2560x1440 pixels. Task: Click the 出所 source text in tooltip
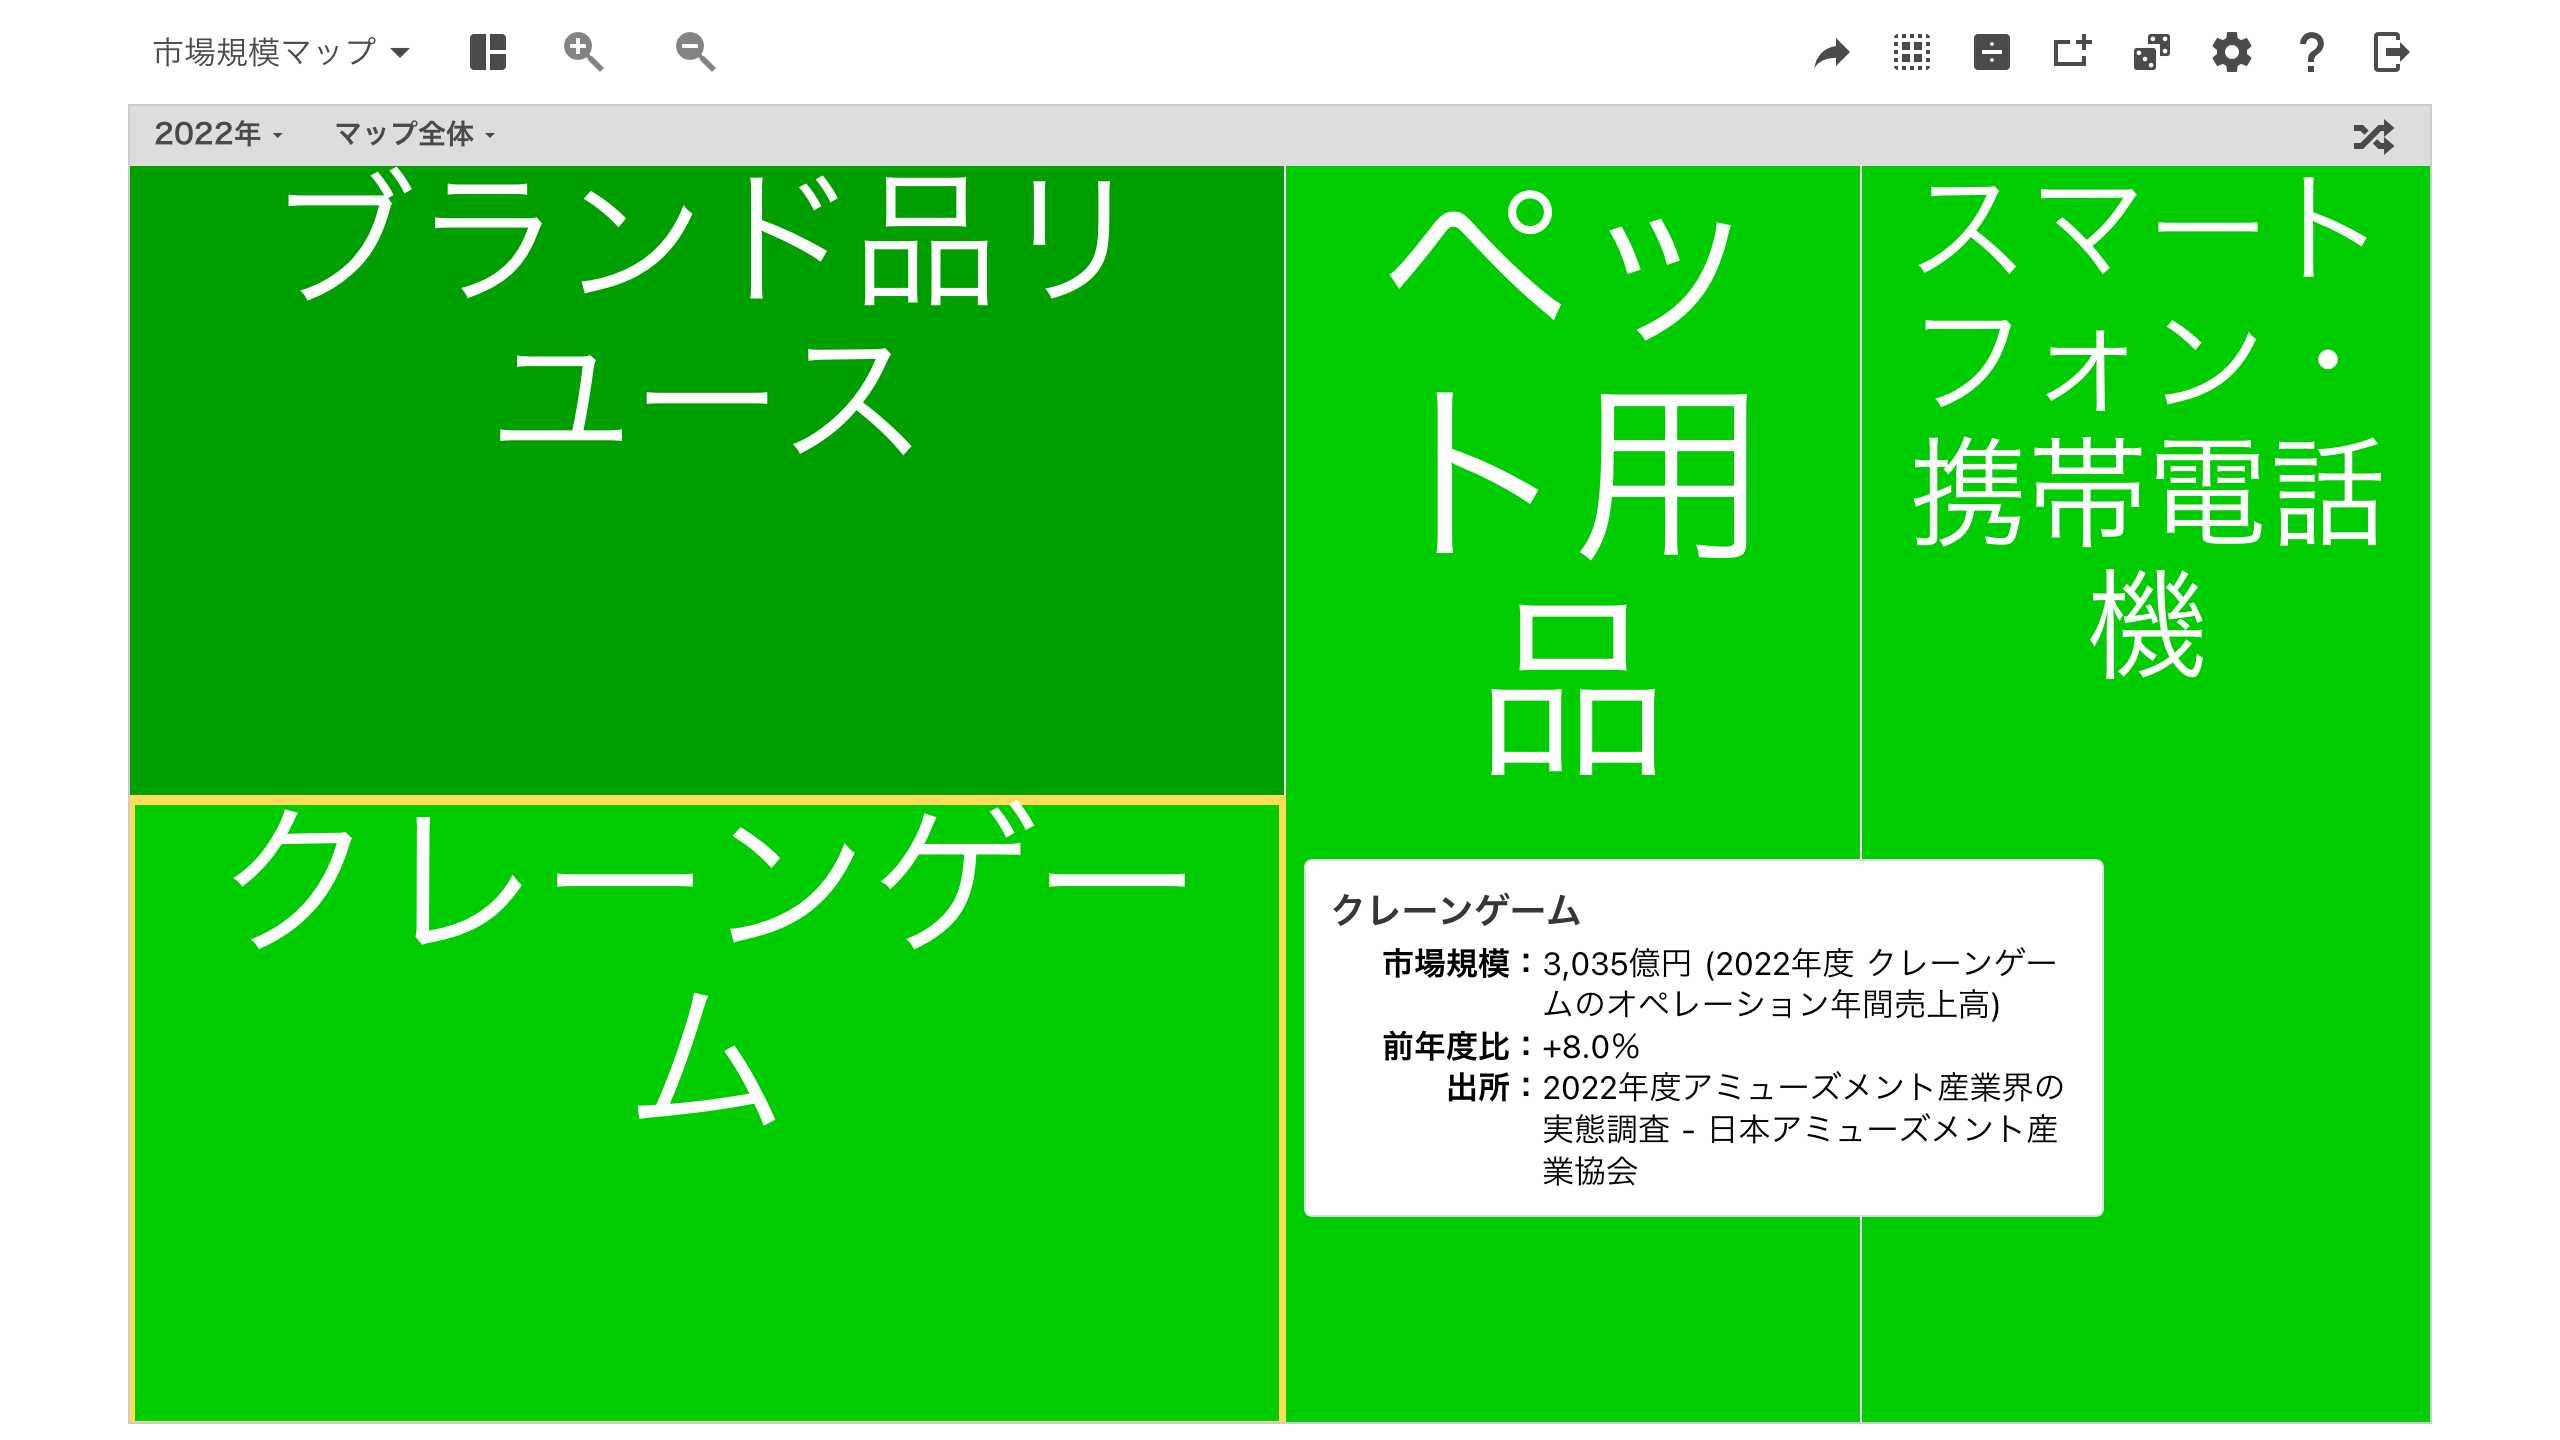point(1803,1129)
